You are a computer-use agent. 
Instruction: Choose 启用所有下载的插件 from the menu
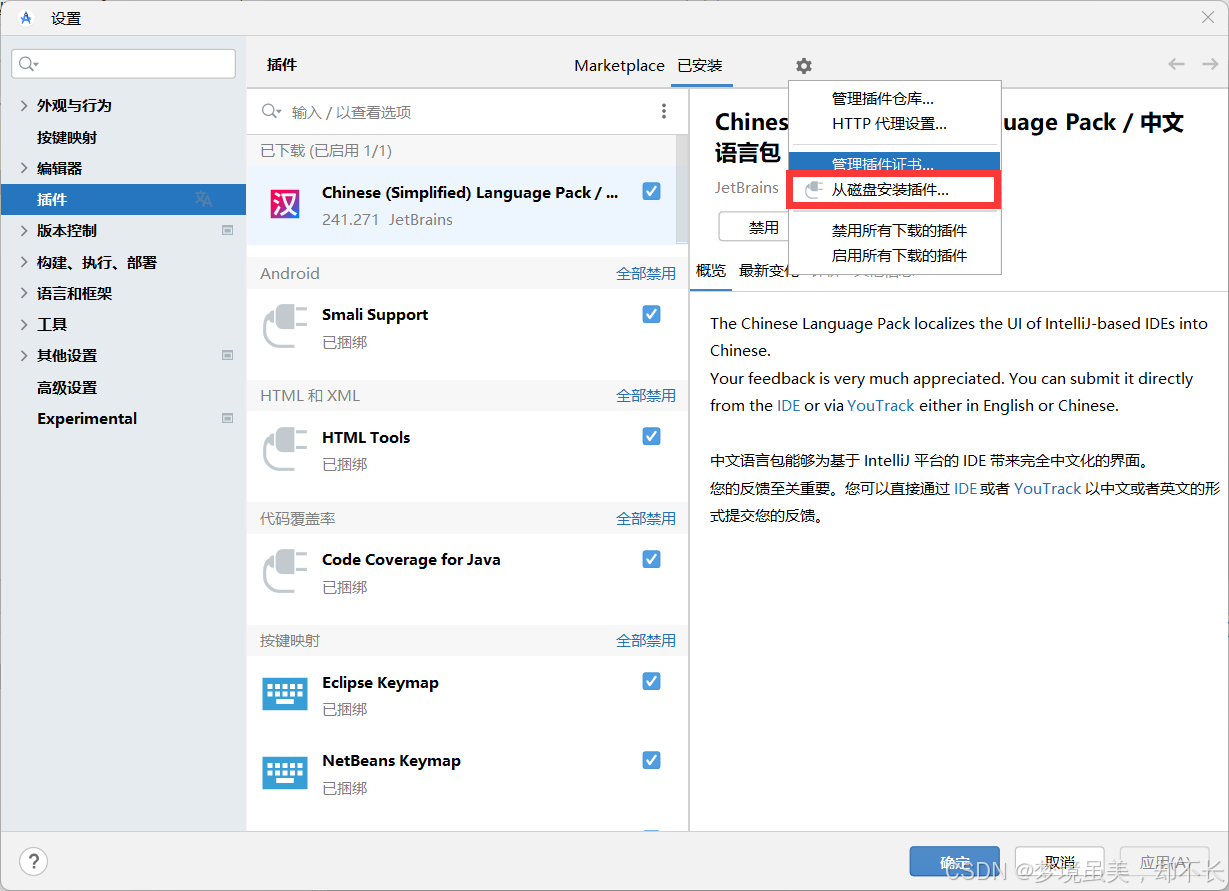tap(895, 256)
